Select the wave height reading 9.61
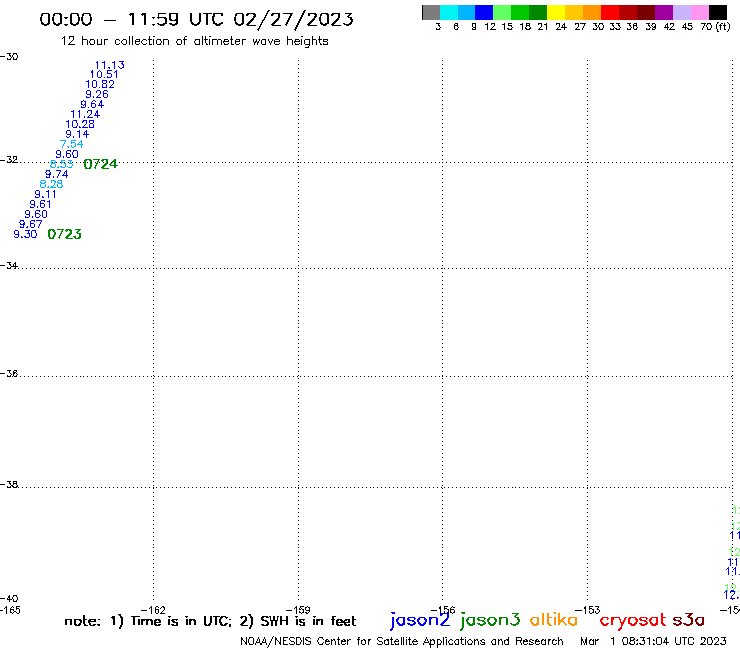The height and width of the screenshot is (650, 740). [x=40, y=204]
